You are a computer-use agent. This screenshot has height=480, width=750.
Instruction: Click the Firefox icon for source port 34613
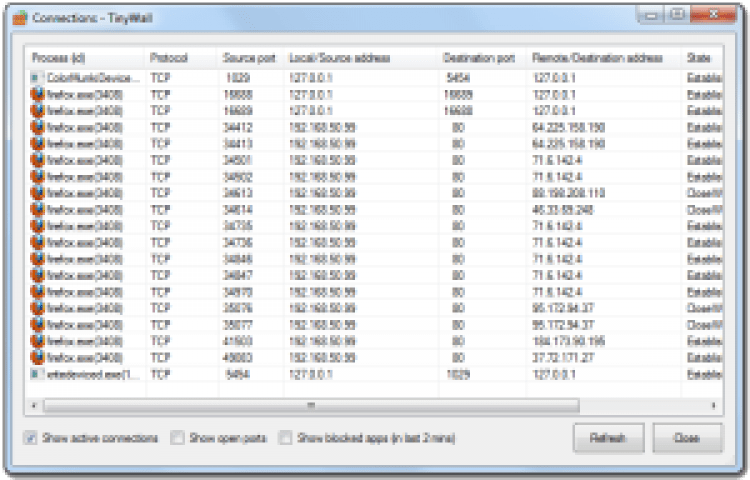pos(37,192)
